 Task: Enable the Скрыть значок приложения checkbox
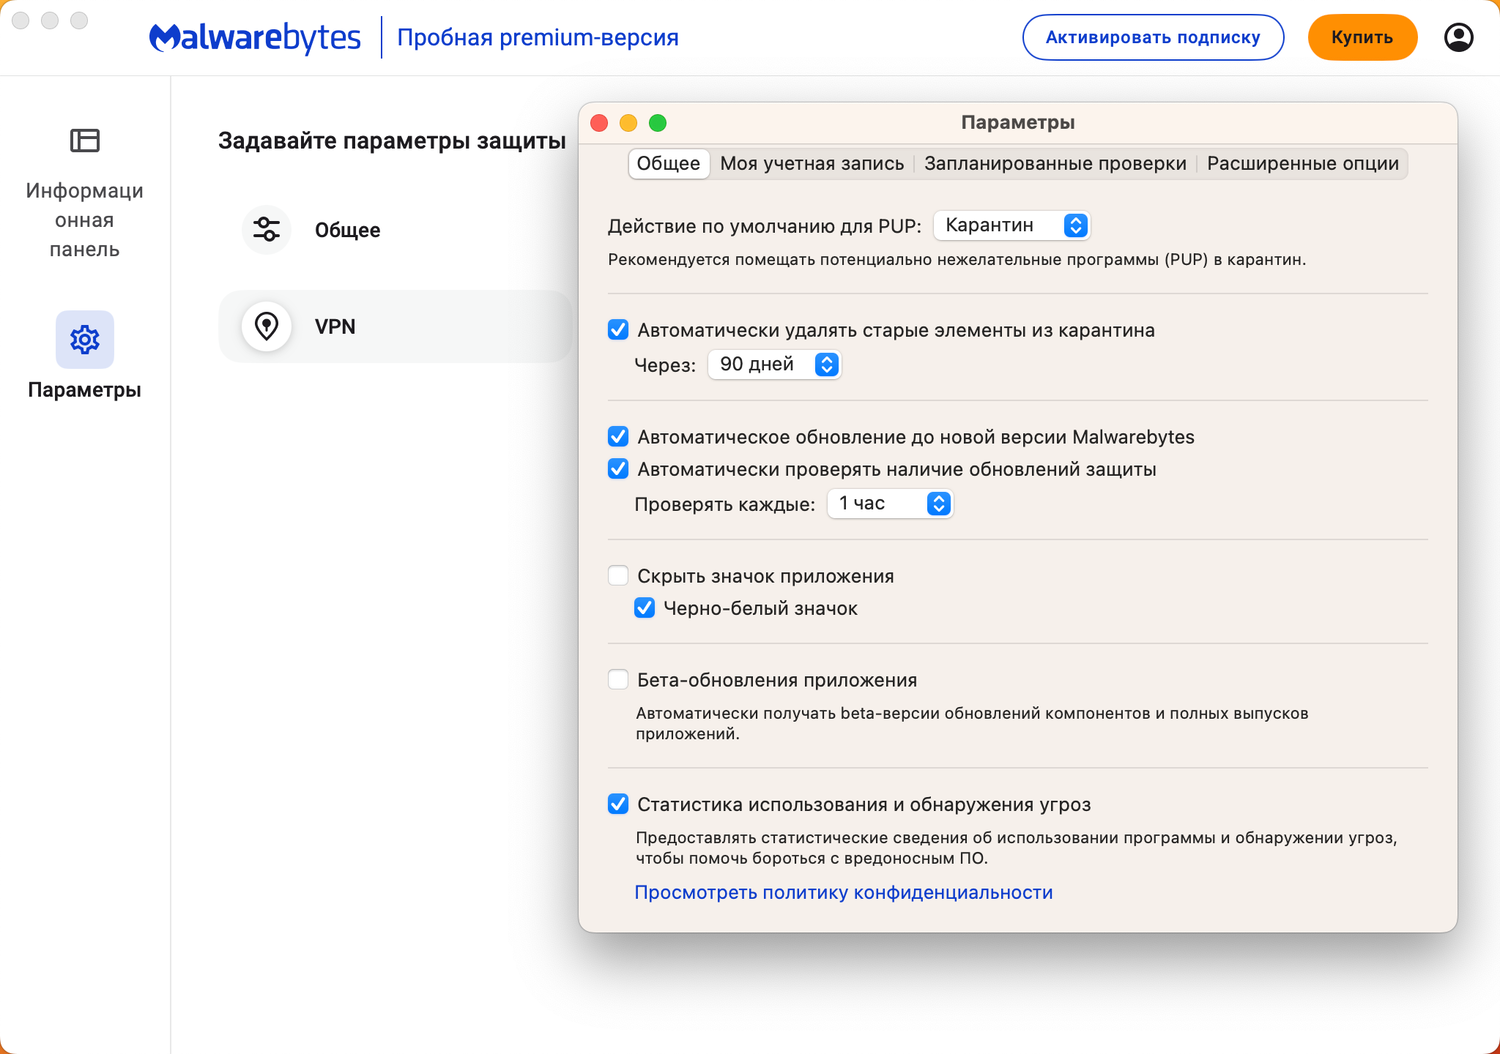pos(618,576)
